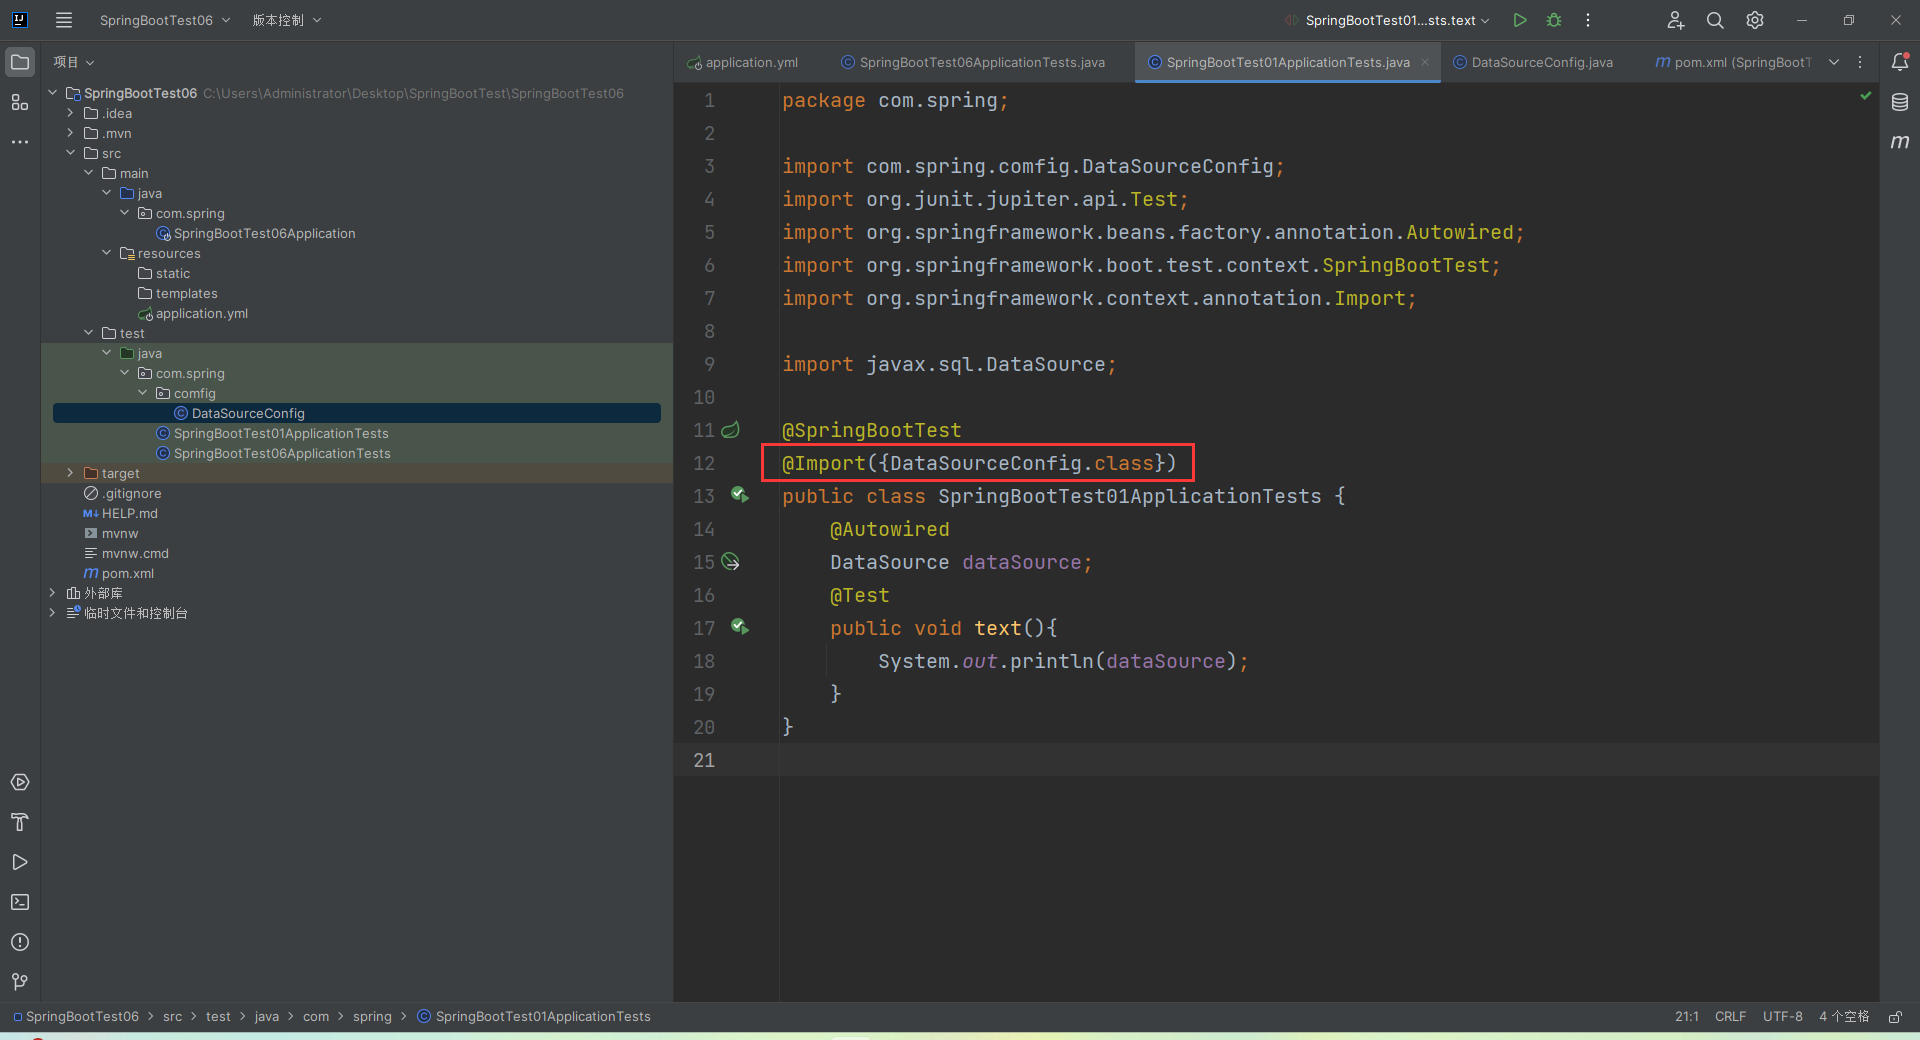The image size is (1920, 1040).
Task: Debug the current configuration
Action: point(1554,20)
